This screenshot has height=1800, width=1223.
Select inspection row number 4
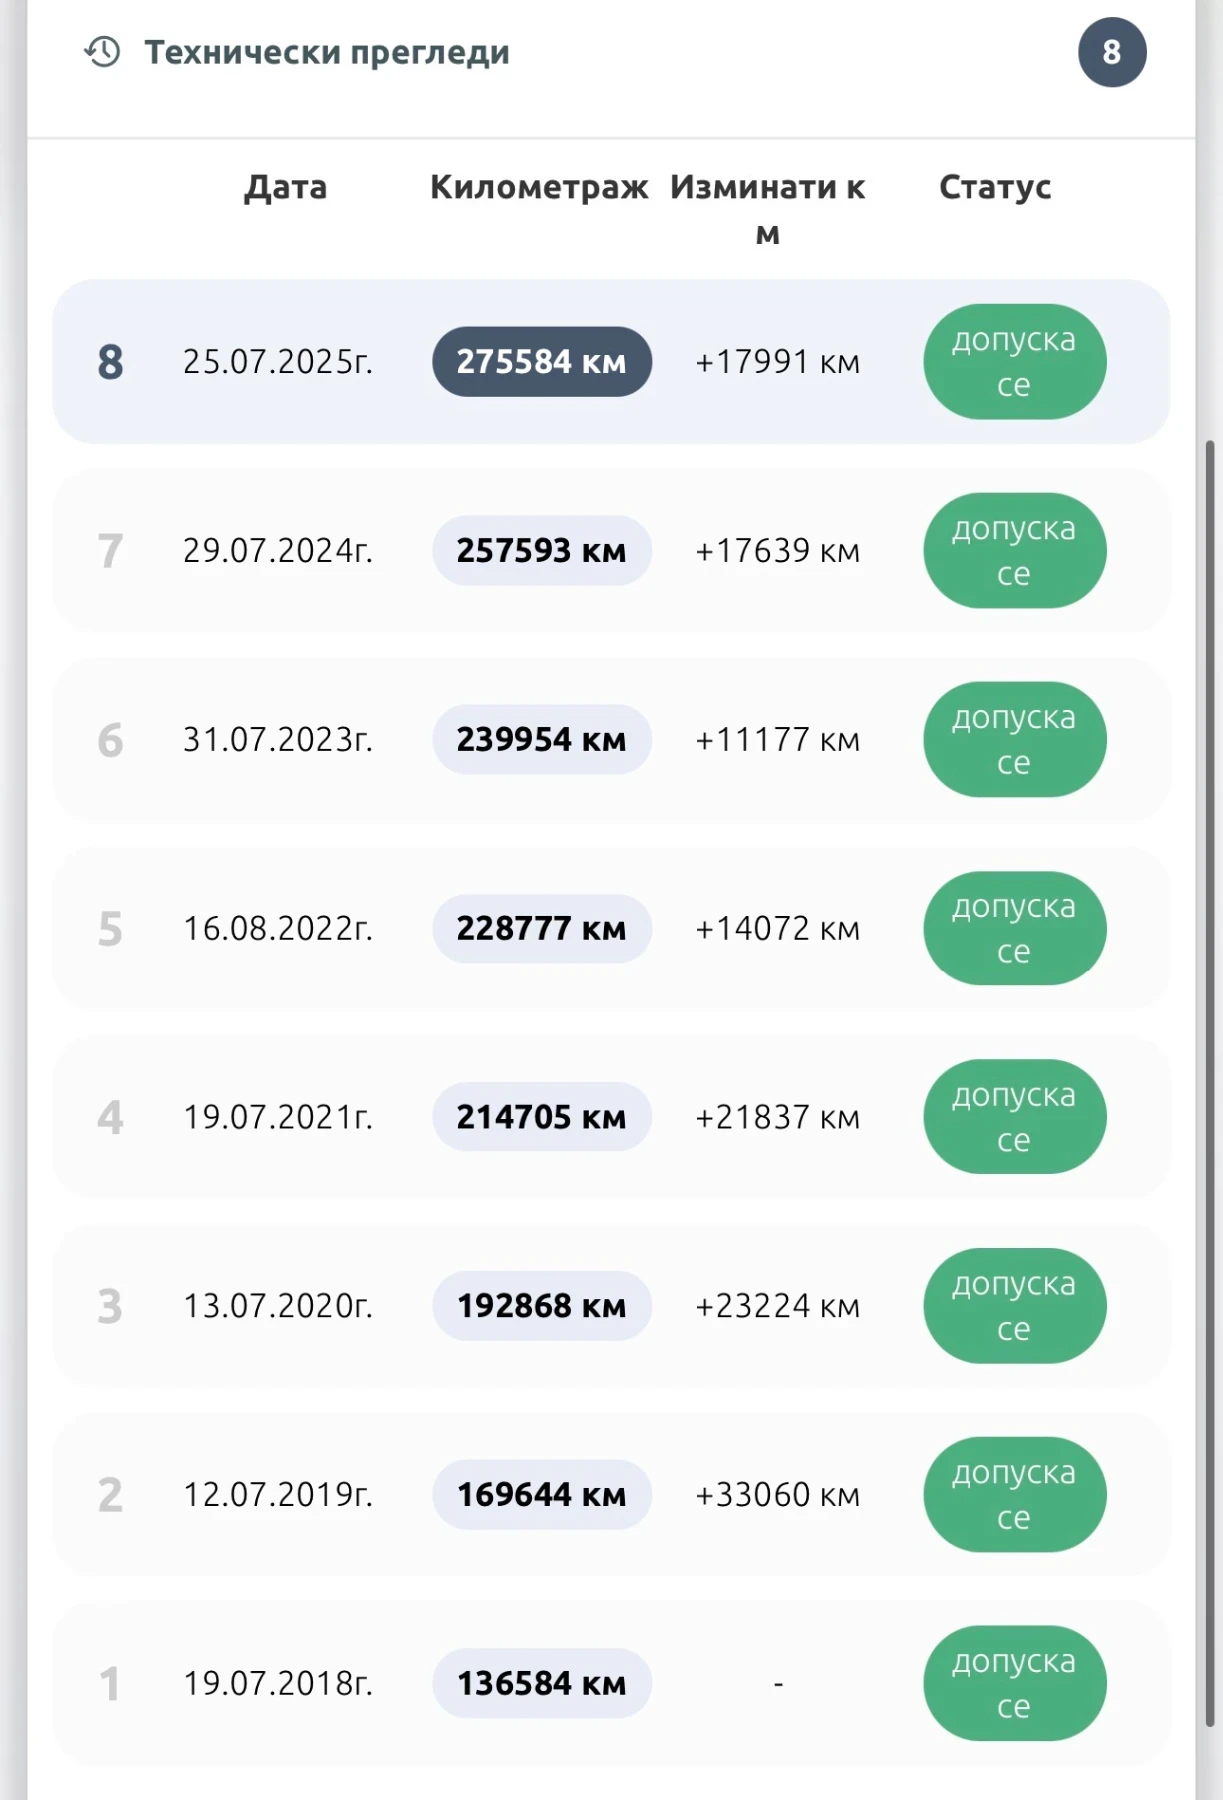(x=611, y=1117)
